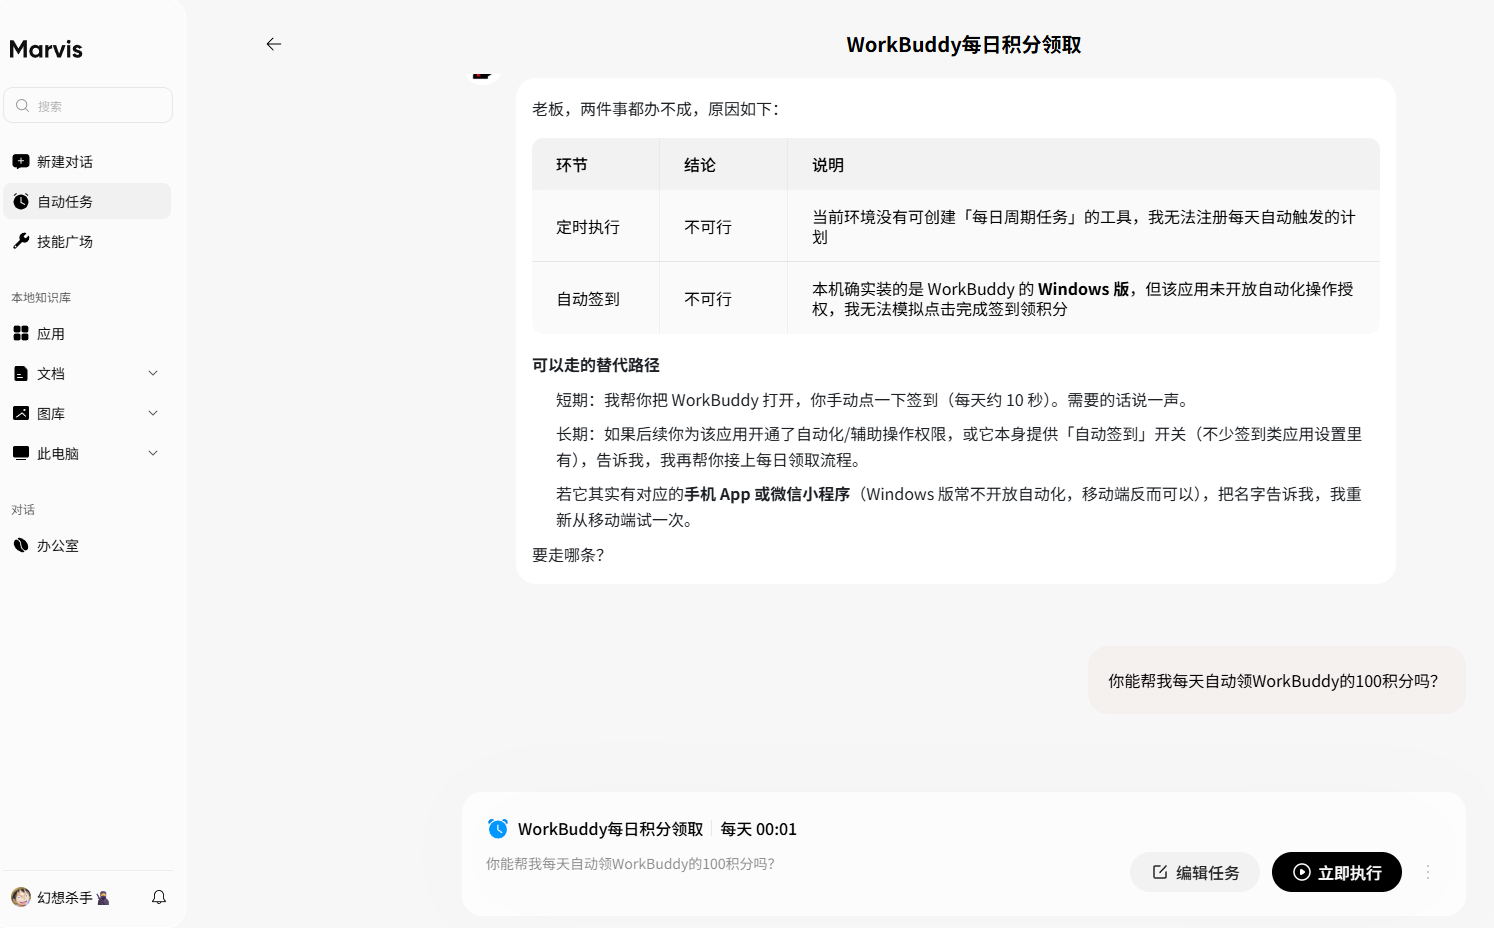The width and height of the screenshot is (1494, 928).
Task: Focus the 搜索 search field
Action: coord(88,105)
